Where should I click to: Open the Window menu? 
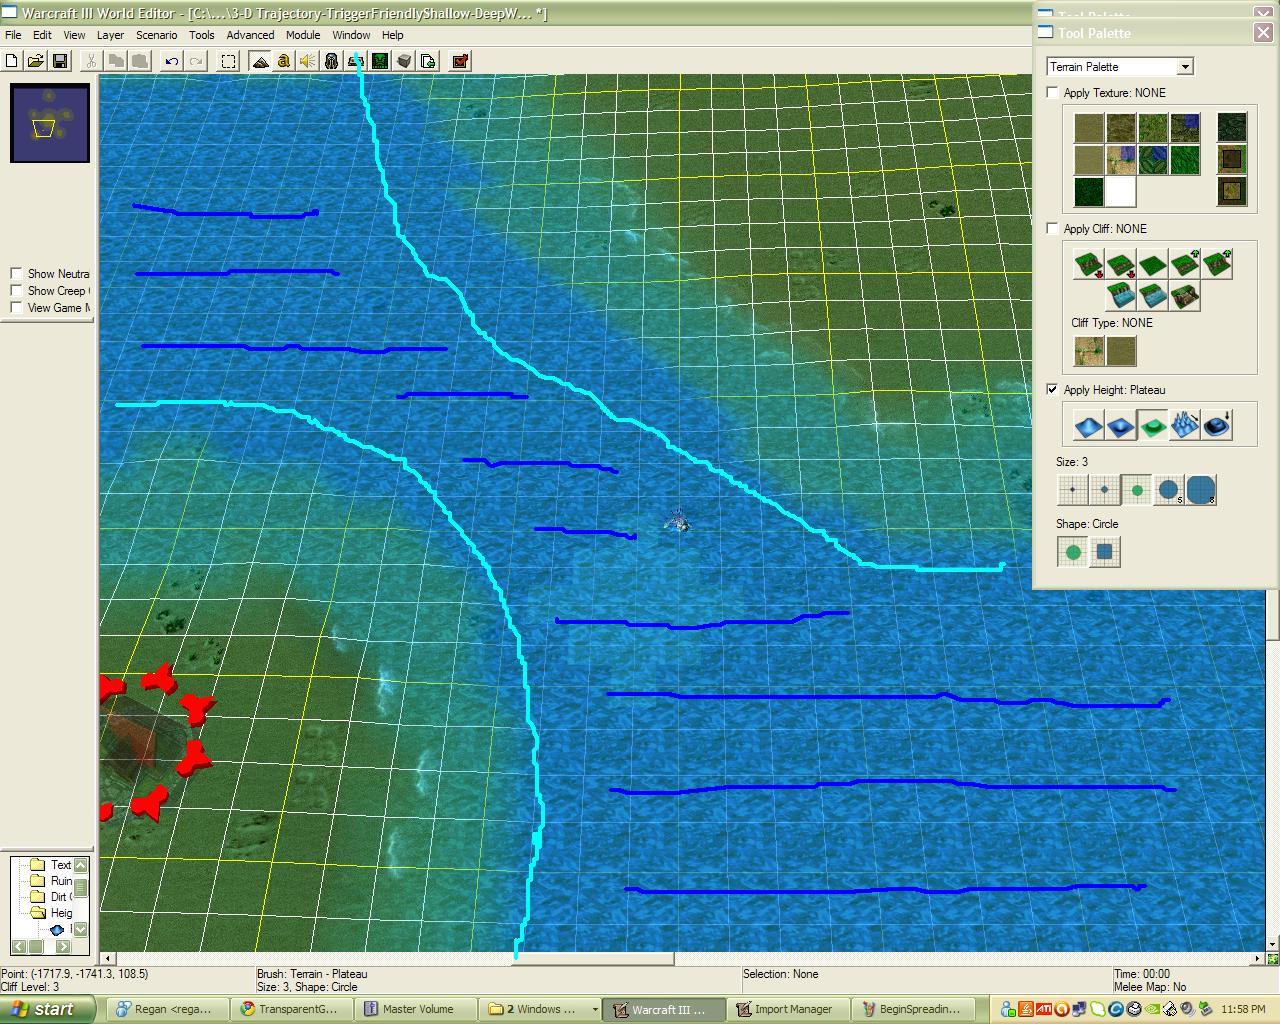(351, 35)
